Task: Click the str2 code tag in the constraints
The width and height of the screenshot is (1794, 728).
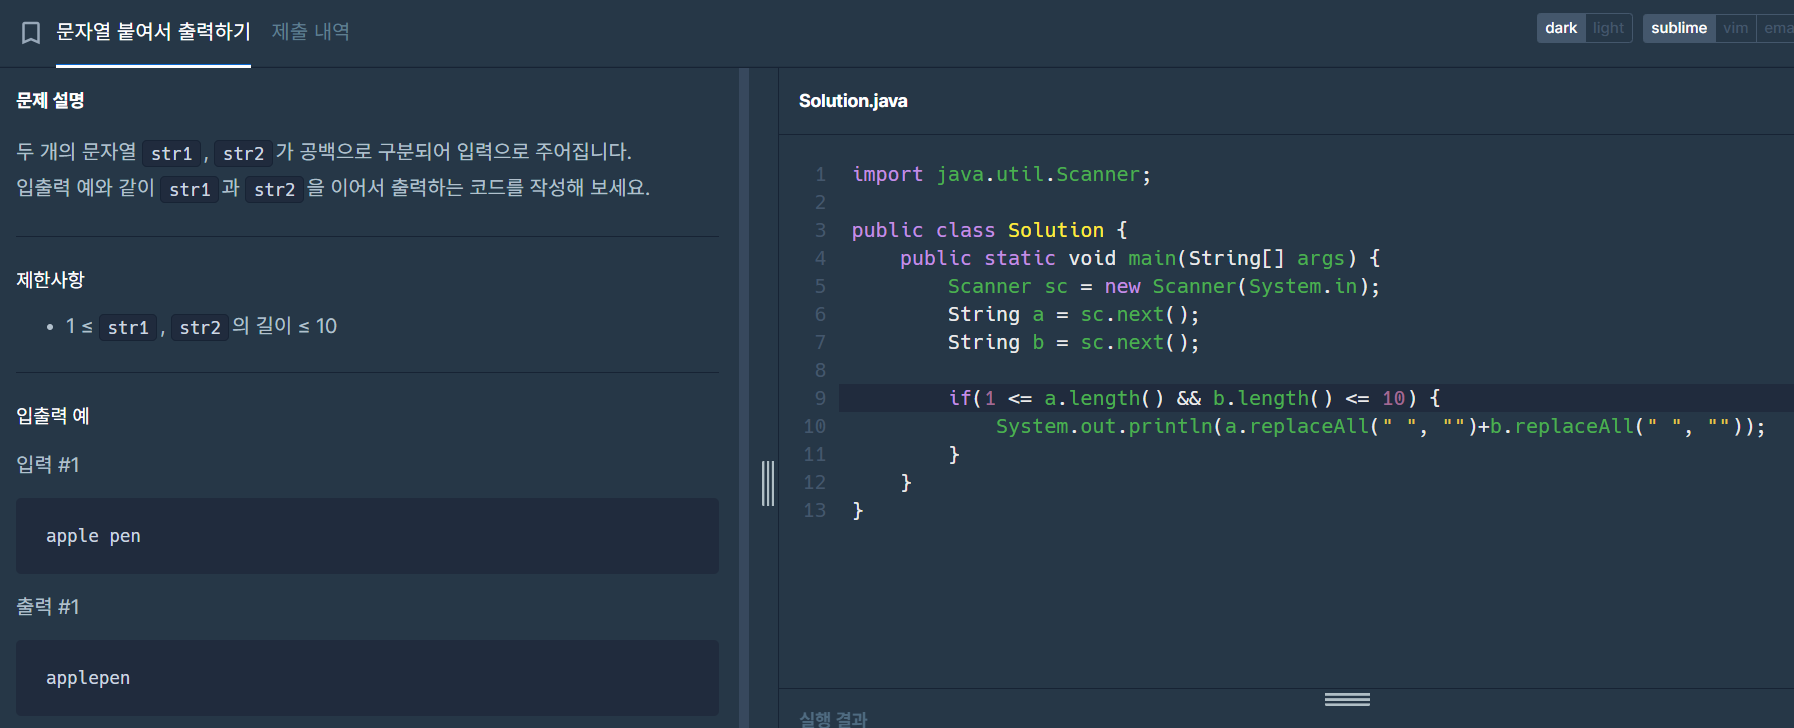Action: [x=200, y=327]
